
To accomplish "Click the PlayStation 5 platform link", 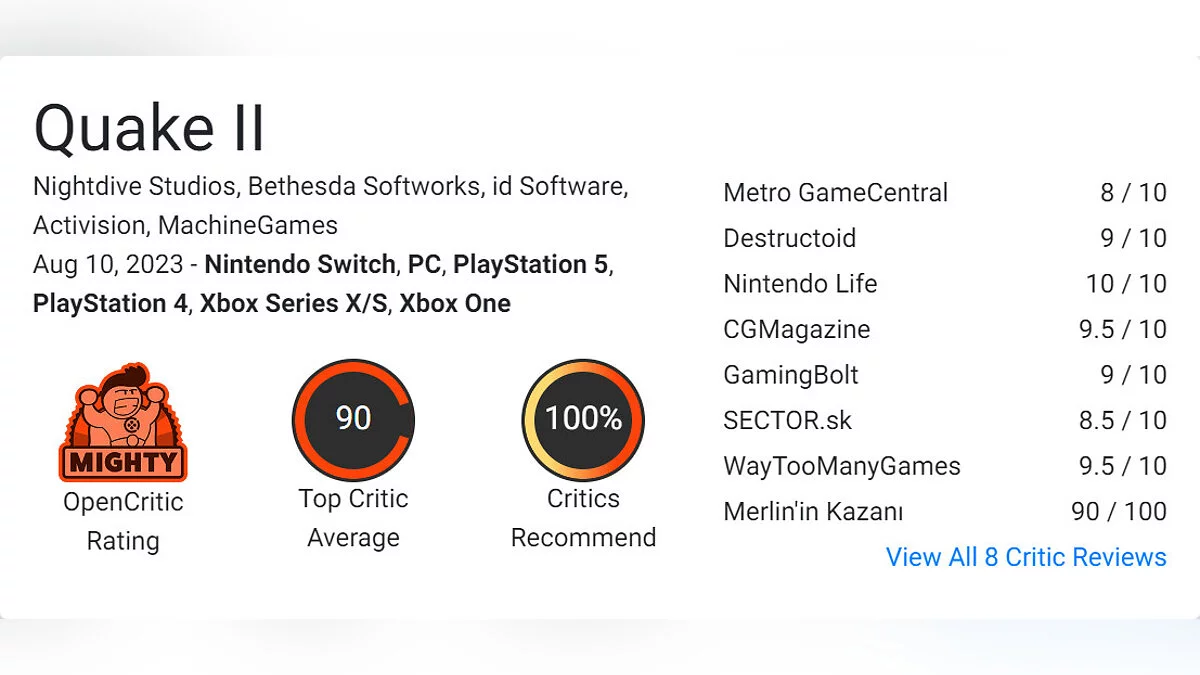I will [531, 265].
